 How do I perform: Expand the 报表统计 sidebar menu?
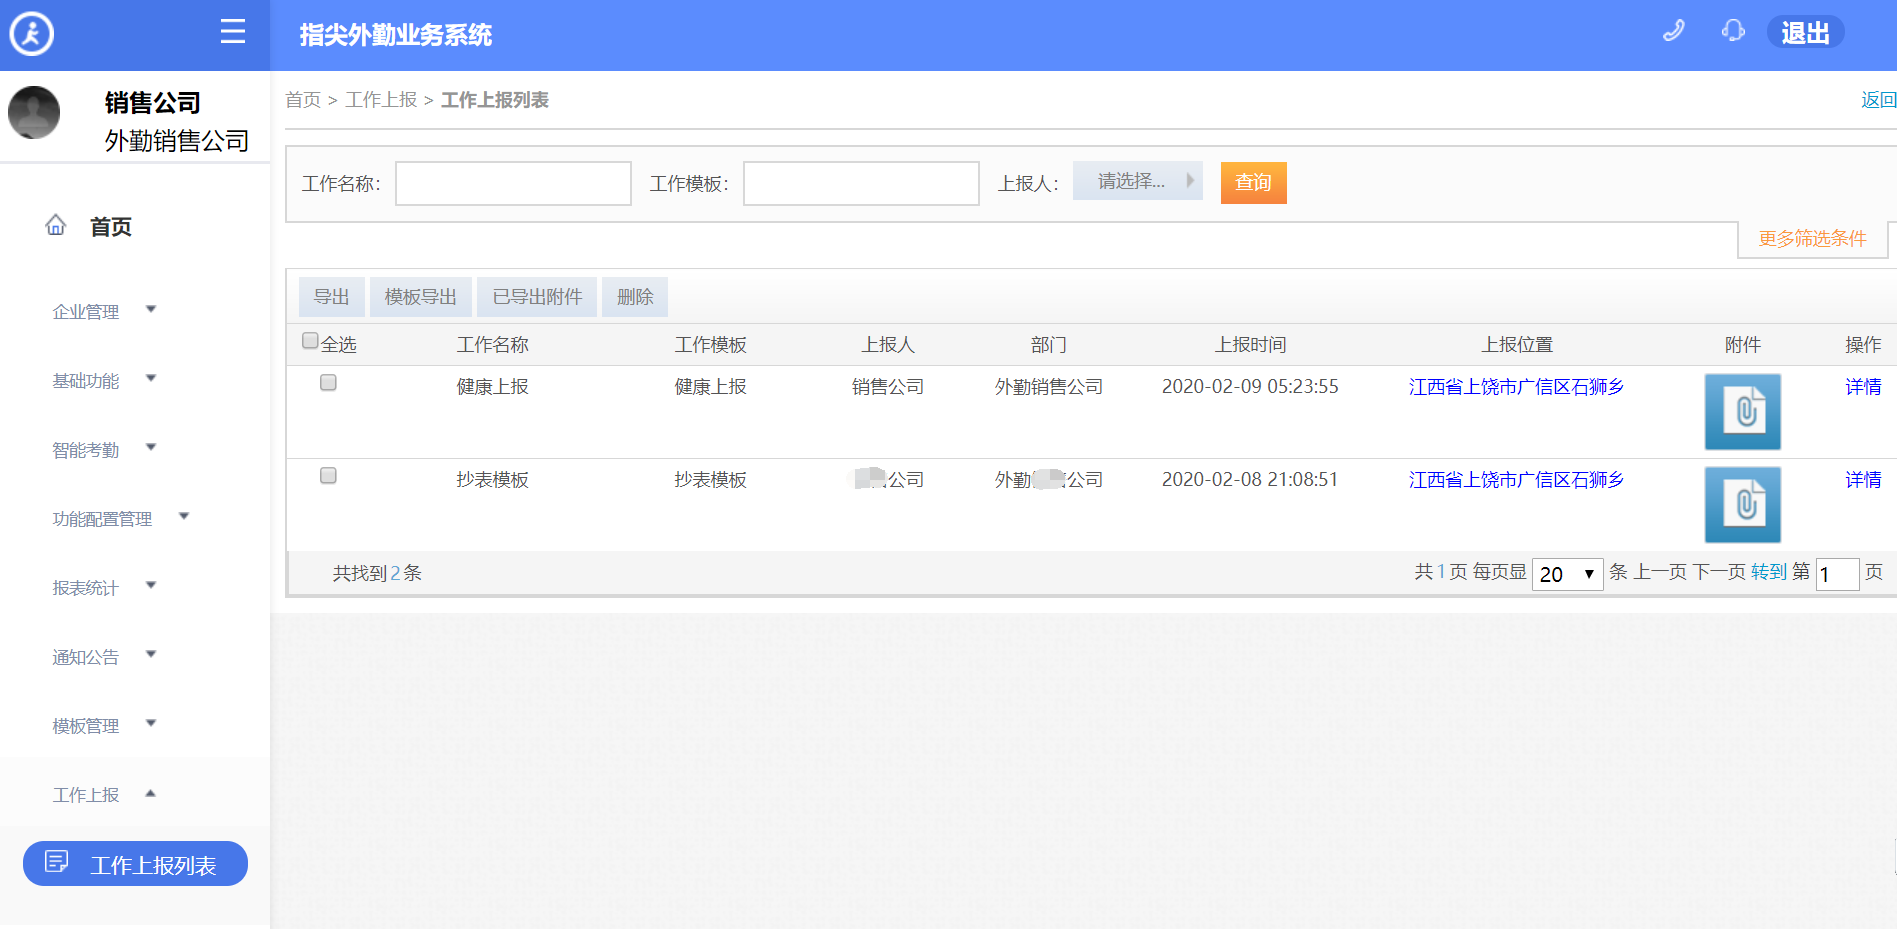[x=104, y=588]
